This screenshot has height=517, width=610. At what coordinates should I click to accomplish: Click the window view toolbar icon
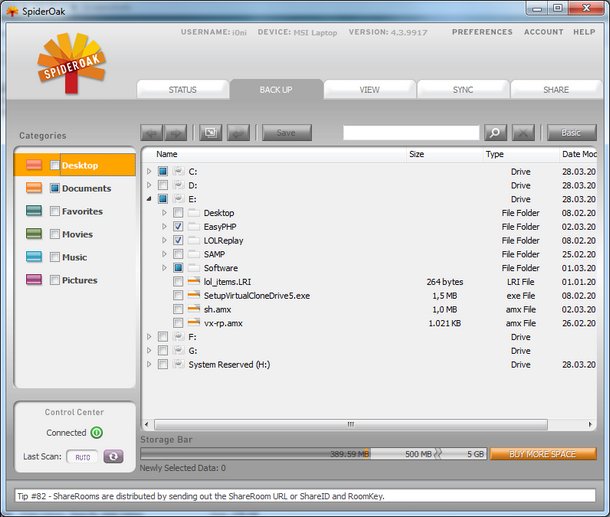pyautogui.click(x=210, y=133)
